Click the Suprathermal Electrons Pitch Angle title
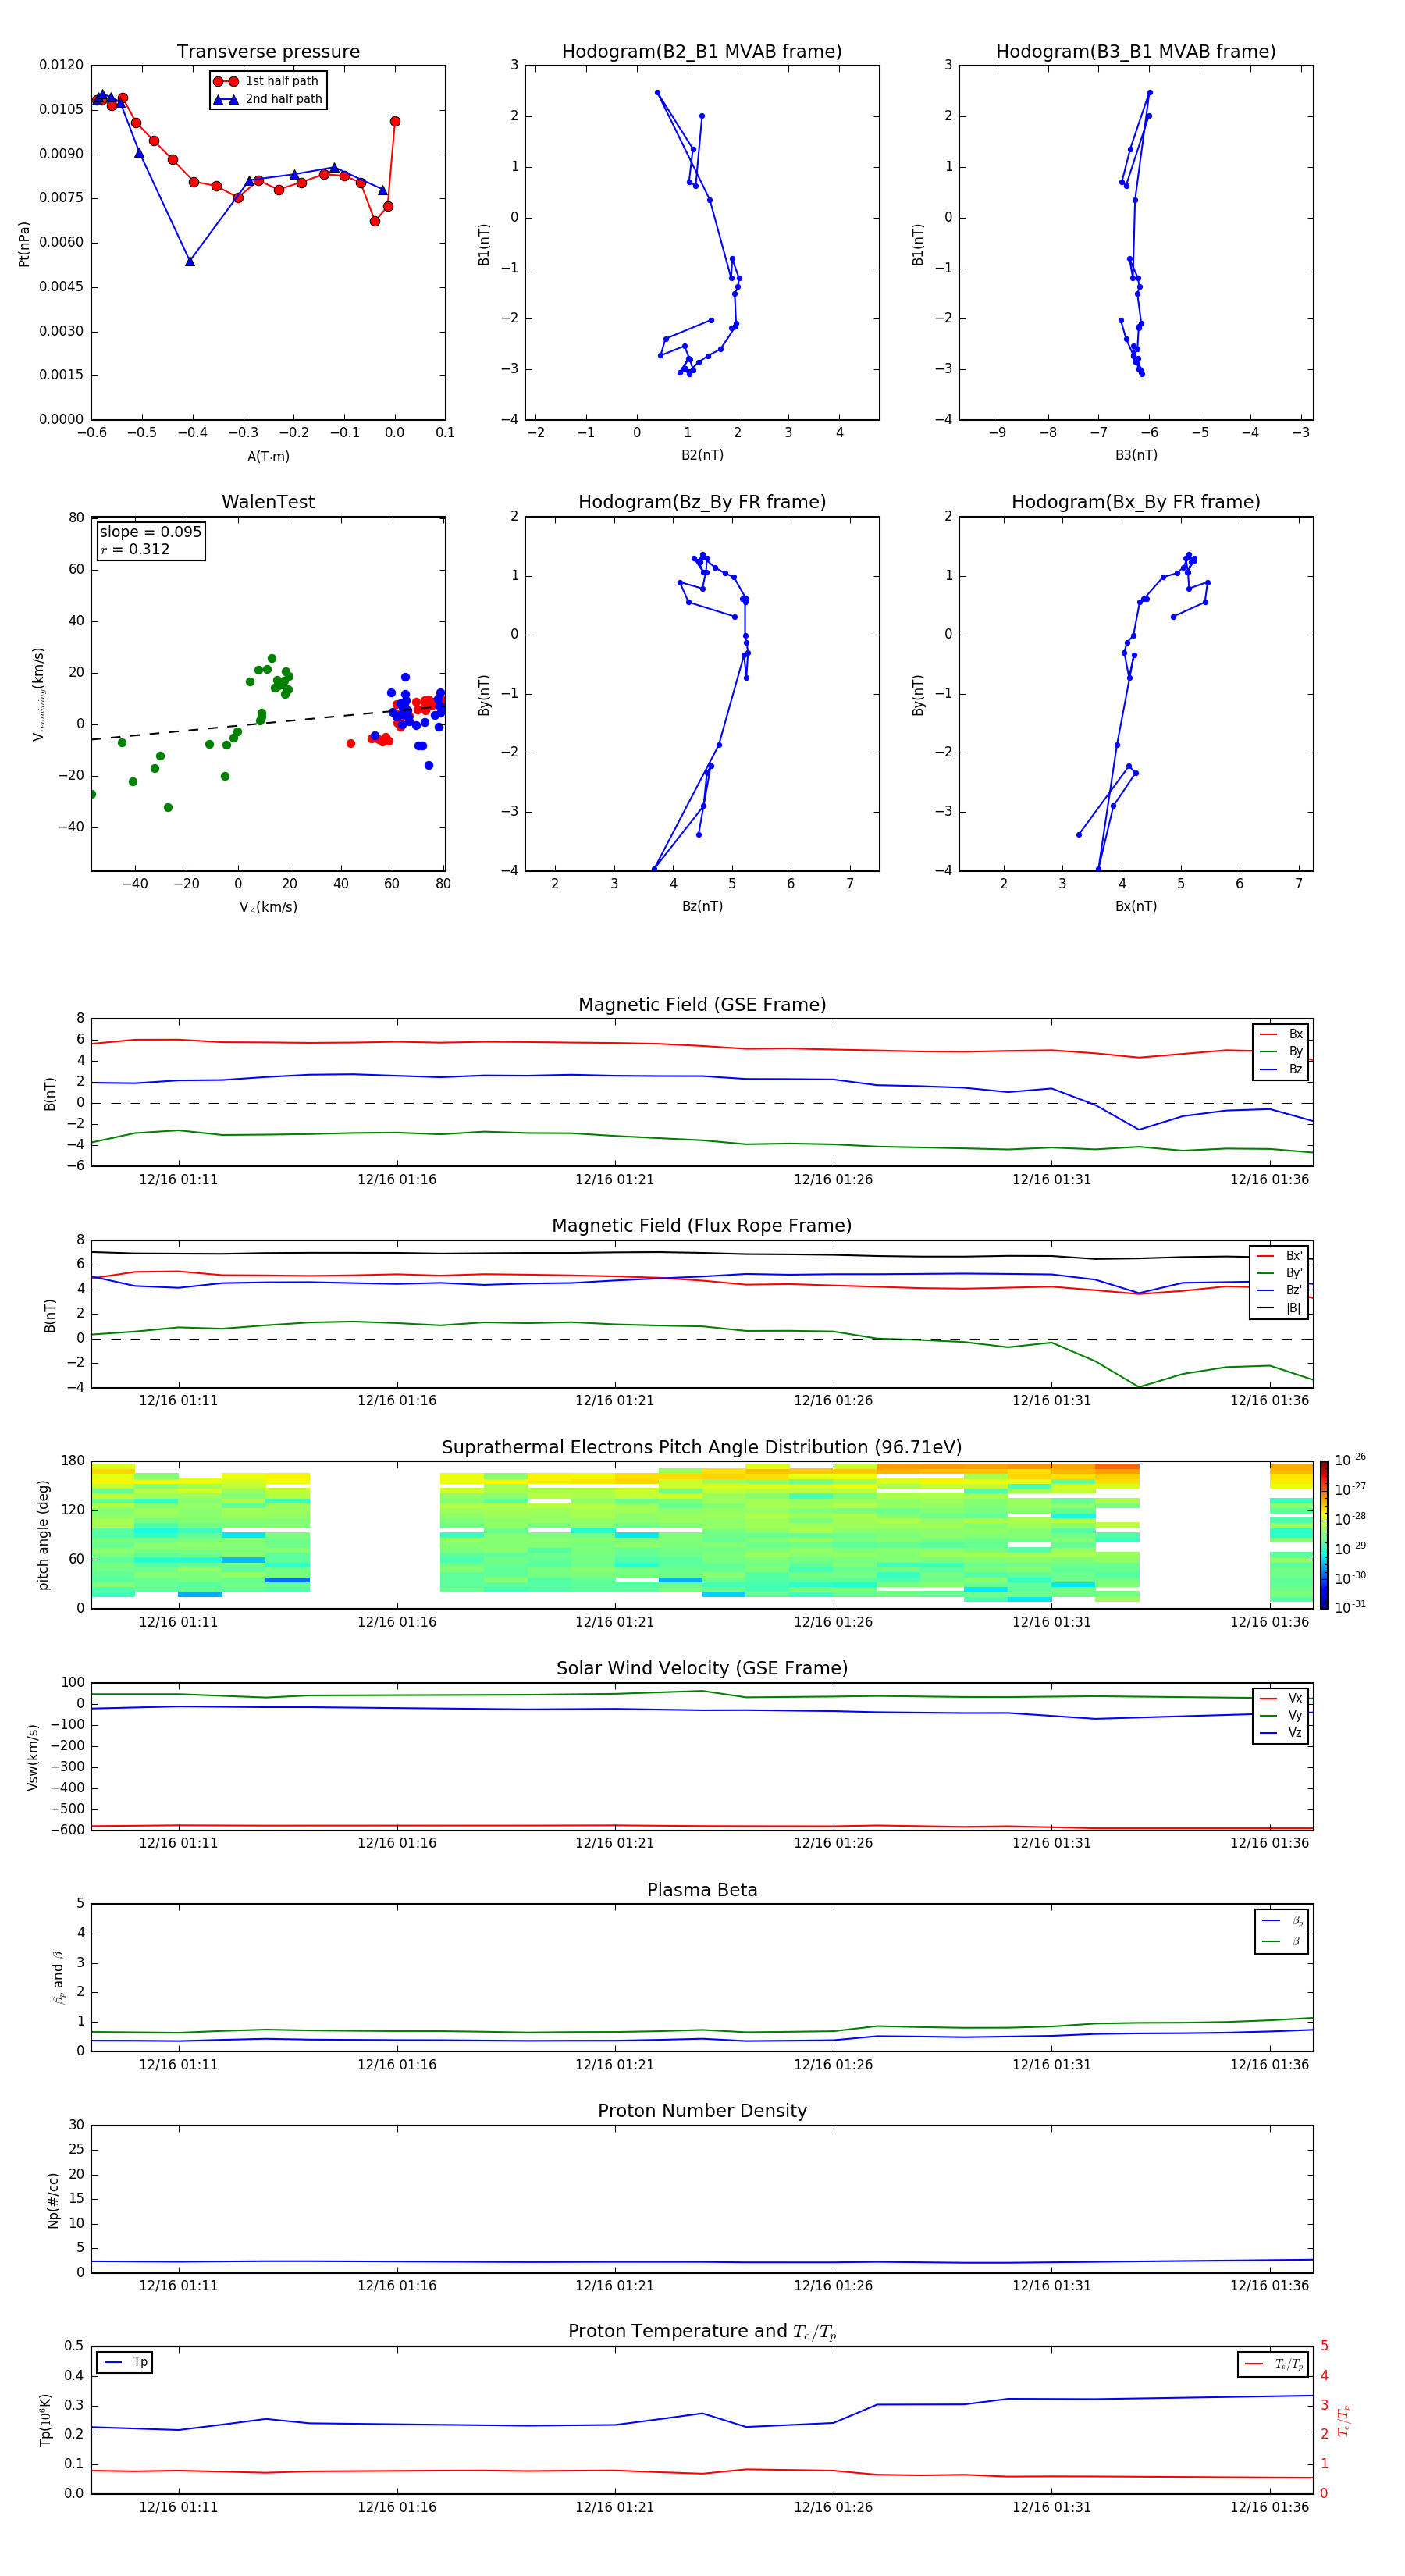Viewport: 1405px width, 2576px height. (x=702, y=1448)
